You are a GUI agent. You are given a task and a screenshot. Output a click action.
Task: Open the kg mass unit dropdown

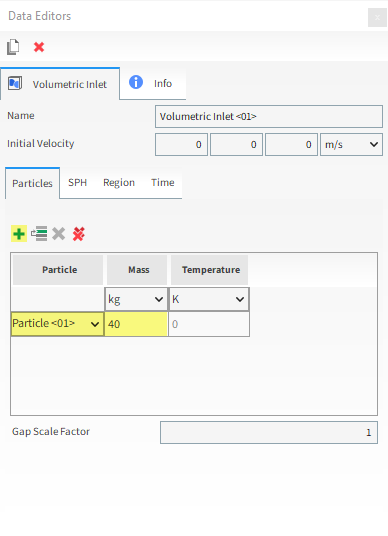pyautogui.click(x=136, y=299)
